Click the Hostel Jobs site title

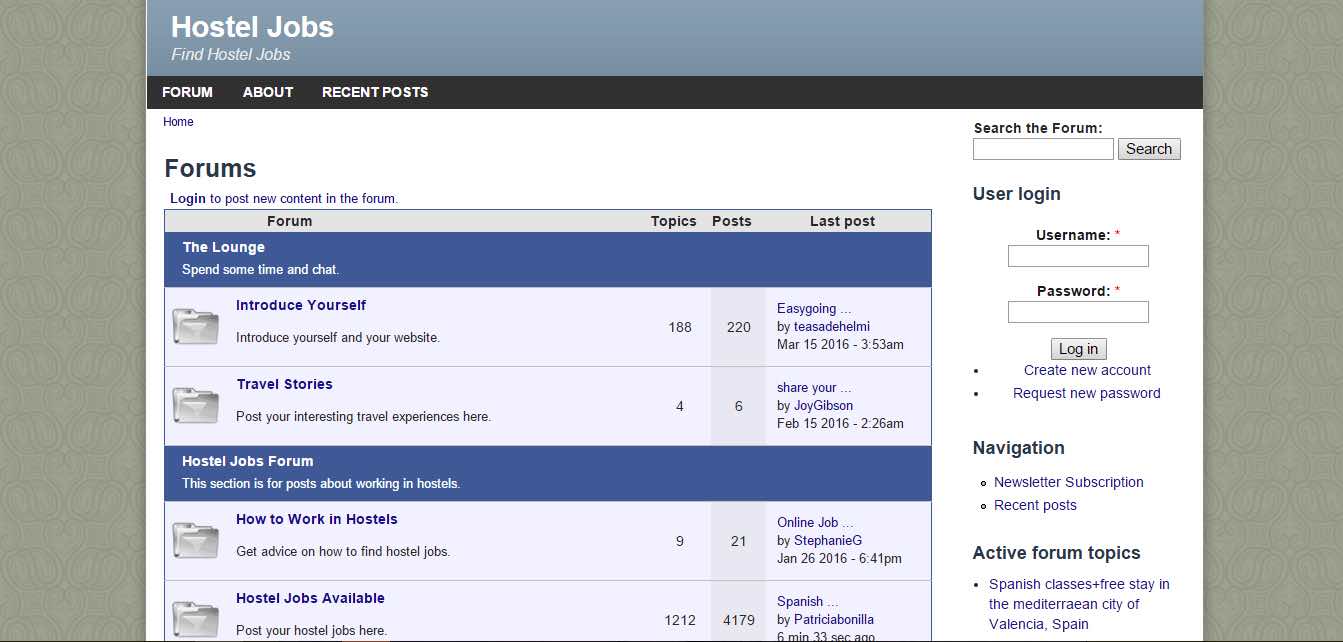click(252, 27)
